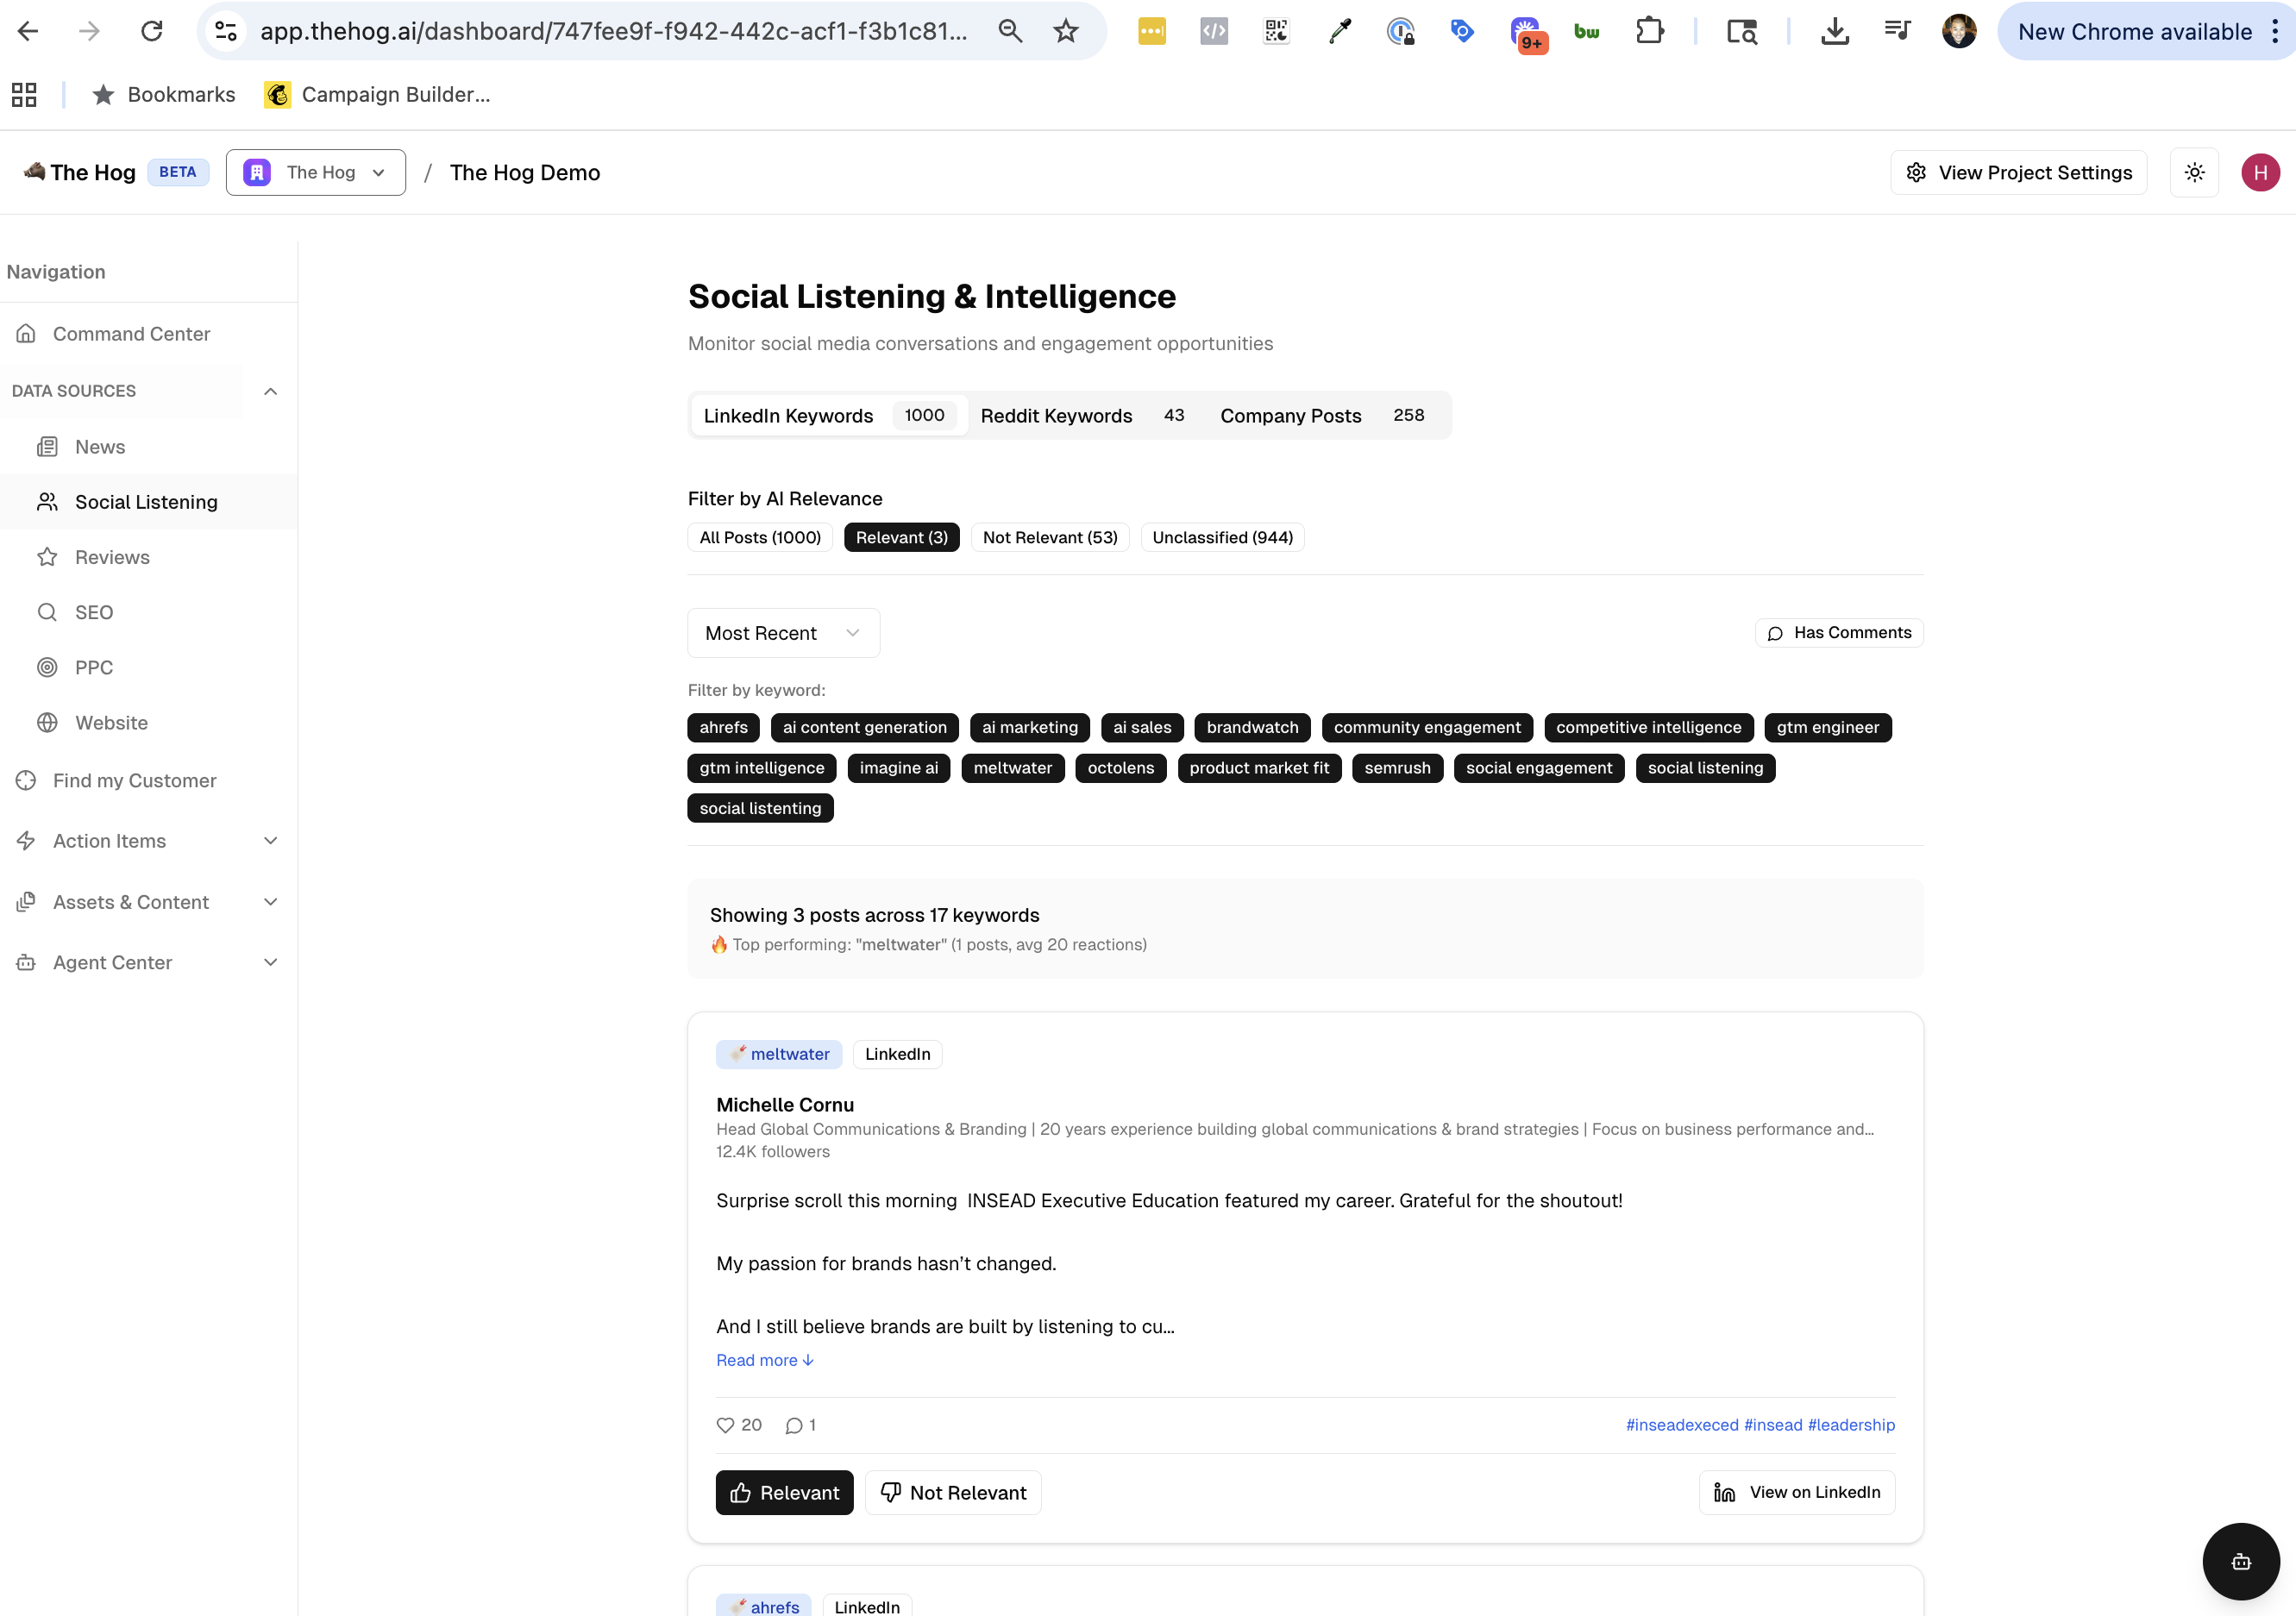Screen dimensions: 2296x1616
Task: Click the comment bubble icon showing 1
Action: click(x=794, y=1425)
